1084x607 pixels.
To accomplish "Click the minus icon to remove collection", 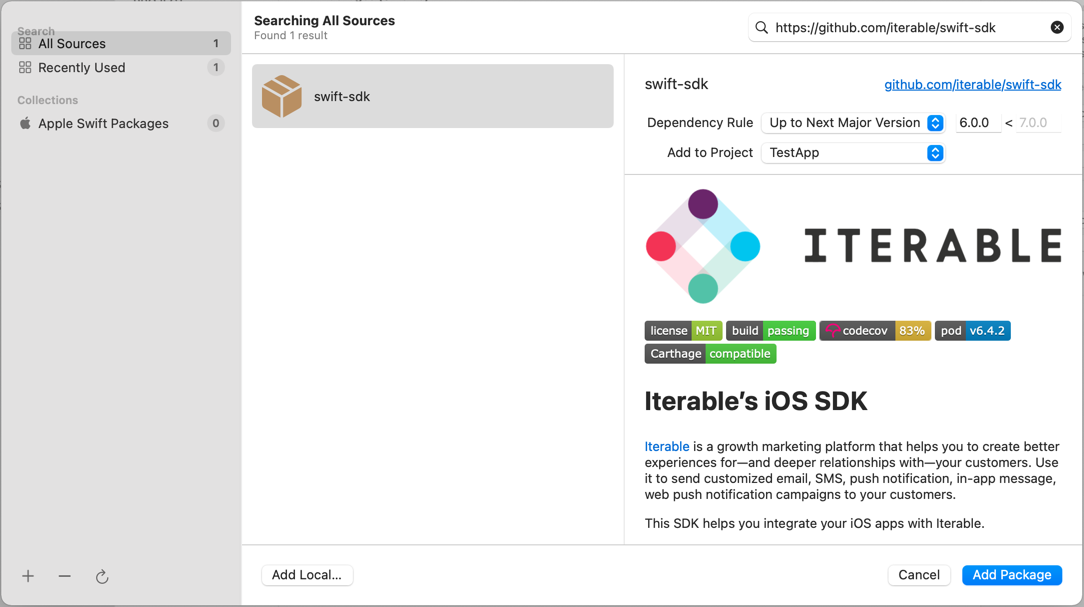I will (64, 576).
